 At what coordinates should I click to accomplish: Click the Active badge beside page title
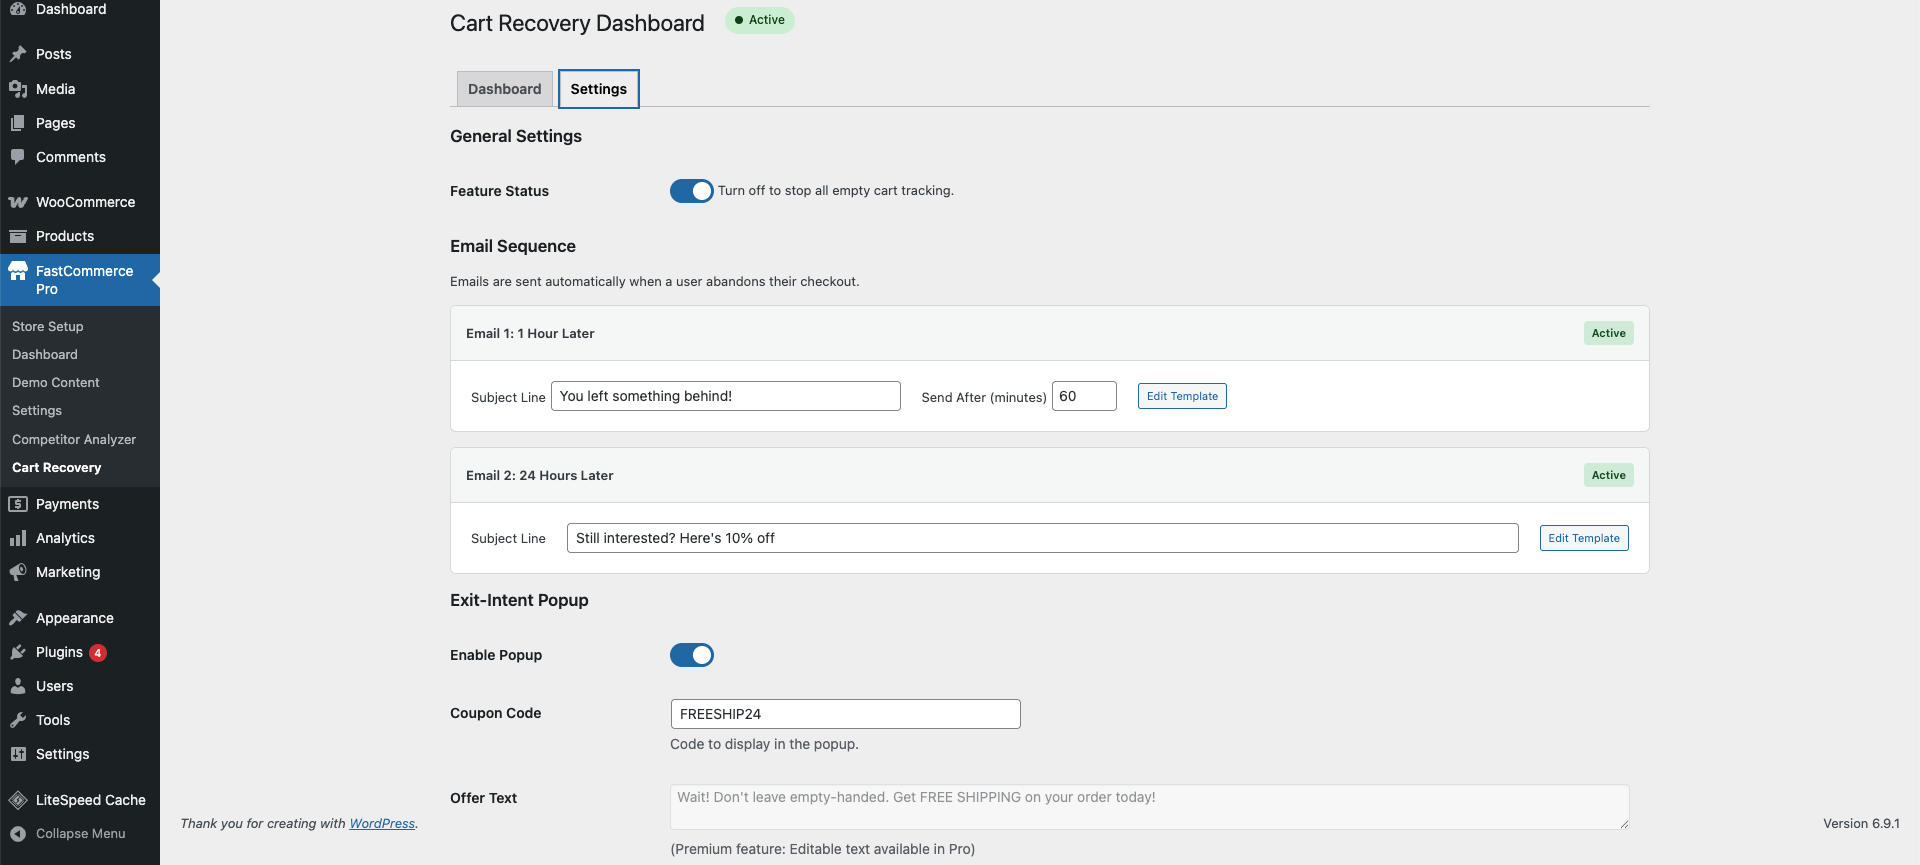pos(760,20)
